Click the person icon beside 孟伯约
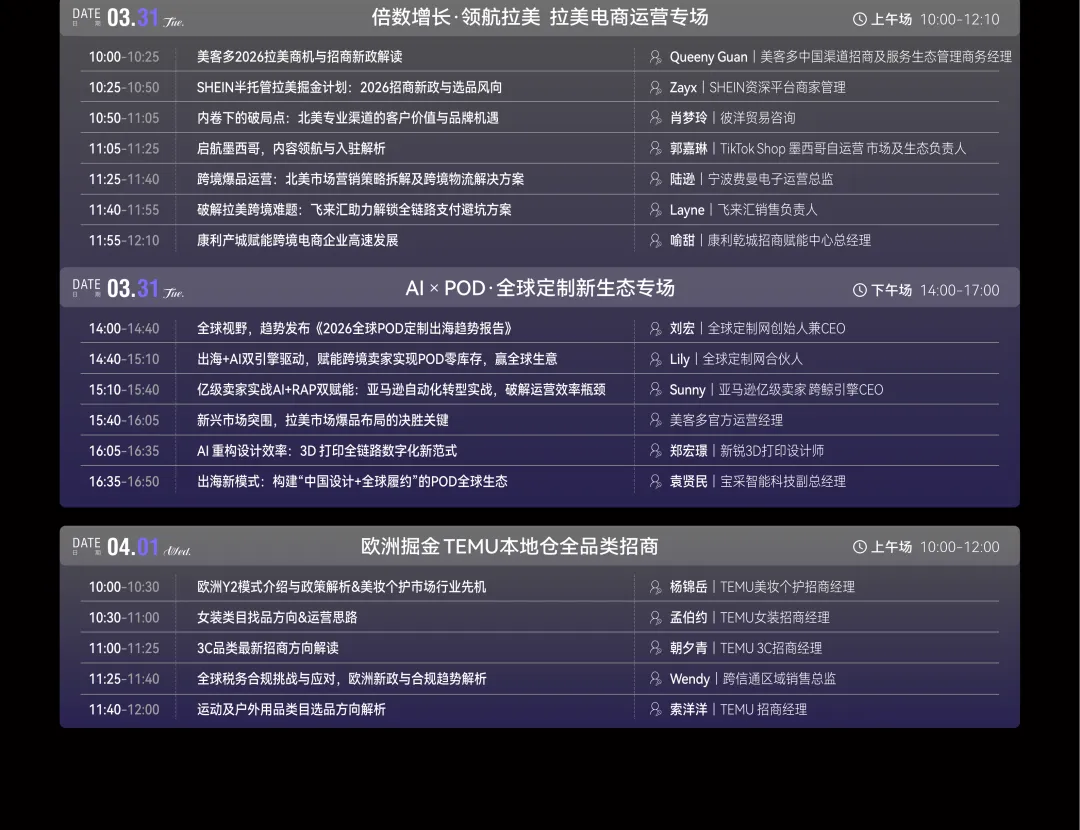This screenshot has height=830, width=1080. coord(655,617)
